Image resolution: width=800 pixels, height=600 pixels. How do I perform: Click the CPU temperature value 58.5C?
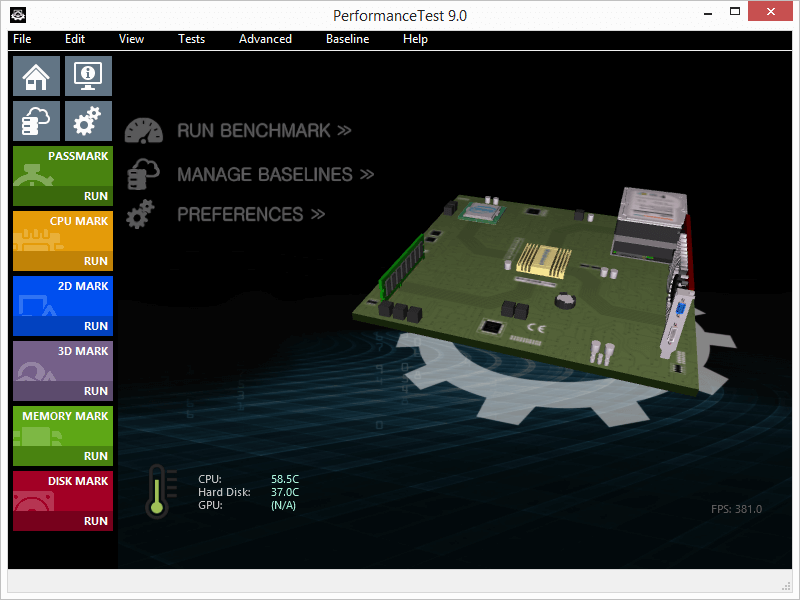click(285, 479)
